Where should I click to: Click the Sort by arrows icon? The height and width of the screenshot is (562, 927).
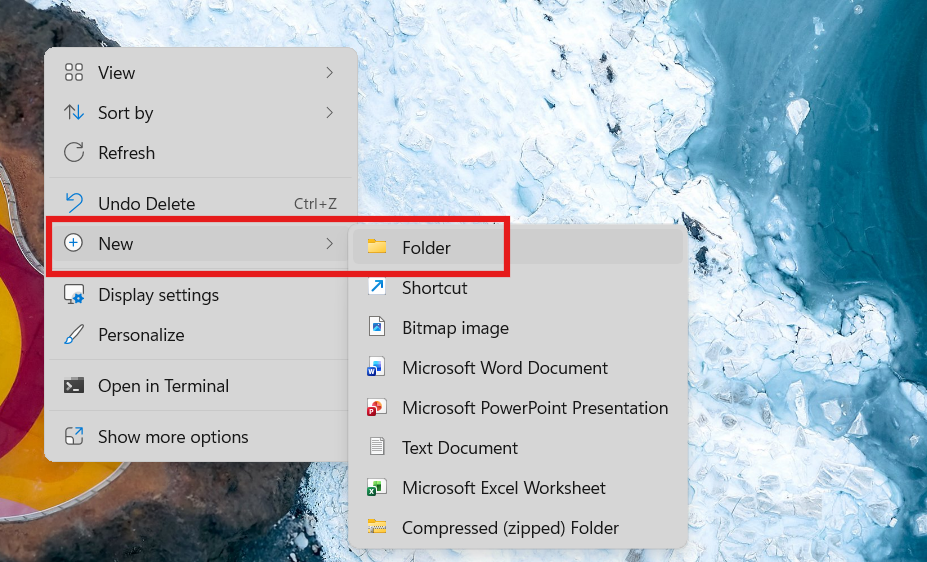74,112
